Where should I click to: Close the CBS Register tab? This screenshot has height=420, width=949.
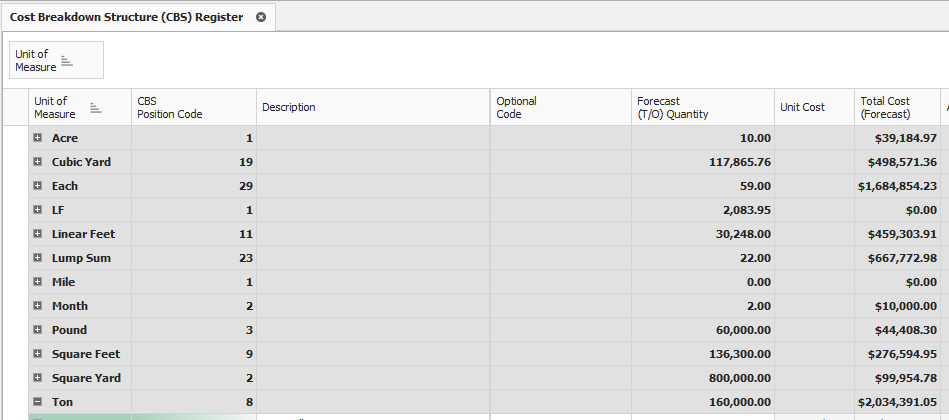pos(261,17)
